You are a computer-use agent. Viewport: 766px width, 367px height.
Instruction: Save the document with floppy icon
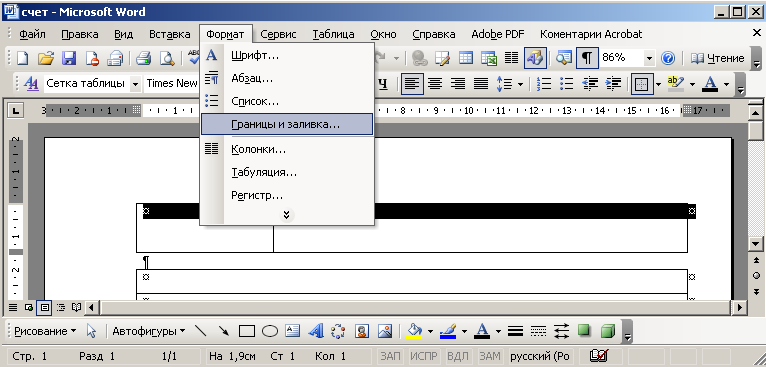(69, 58)
